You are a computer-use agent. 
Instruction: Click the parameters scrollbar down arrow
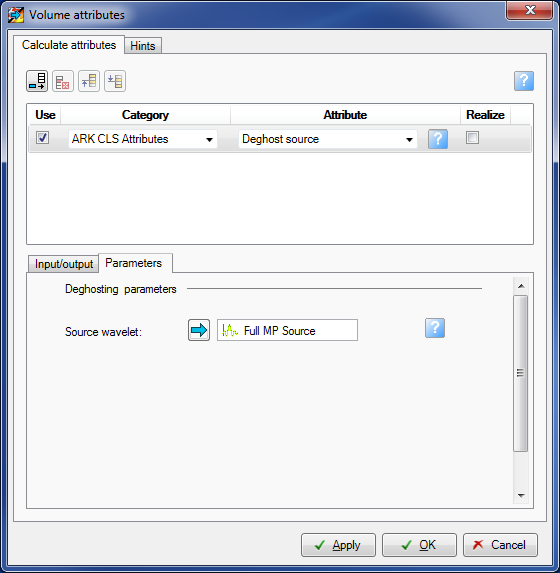[x=521, y=496]
